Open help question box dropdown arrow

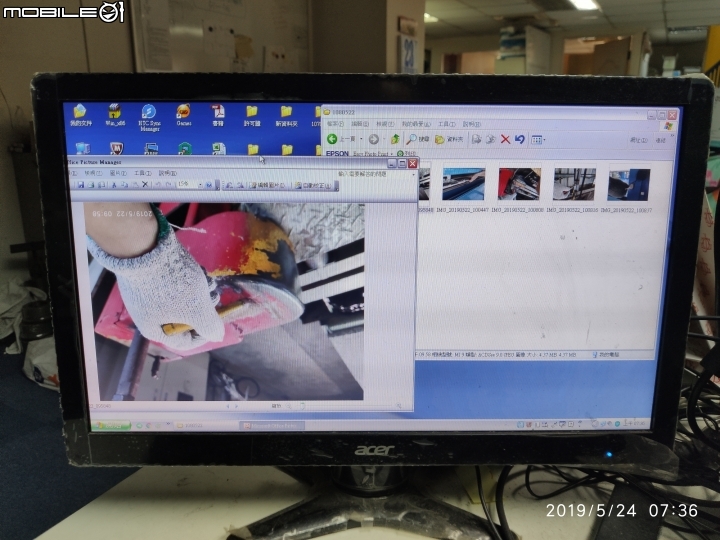pyautogui.click(x=414, y=174)
